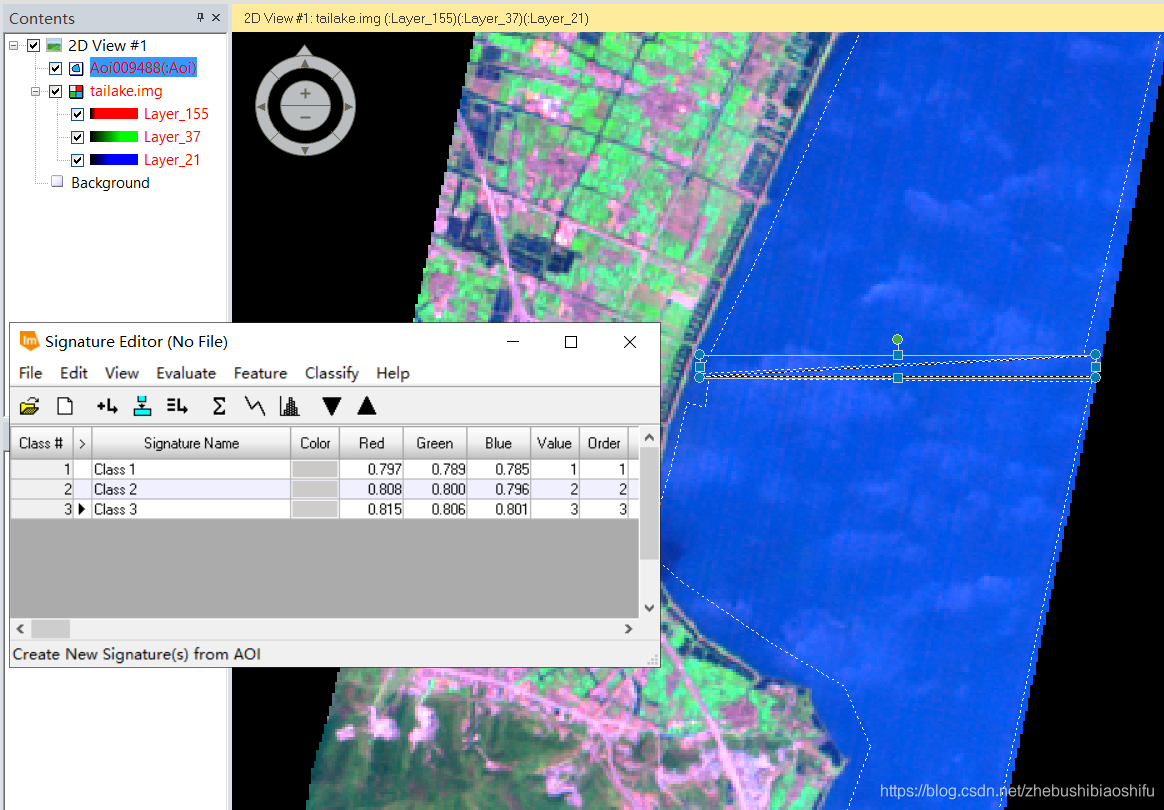Select the Class 1 signature name cell

pos(191,469)
